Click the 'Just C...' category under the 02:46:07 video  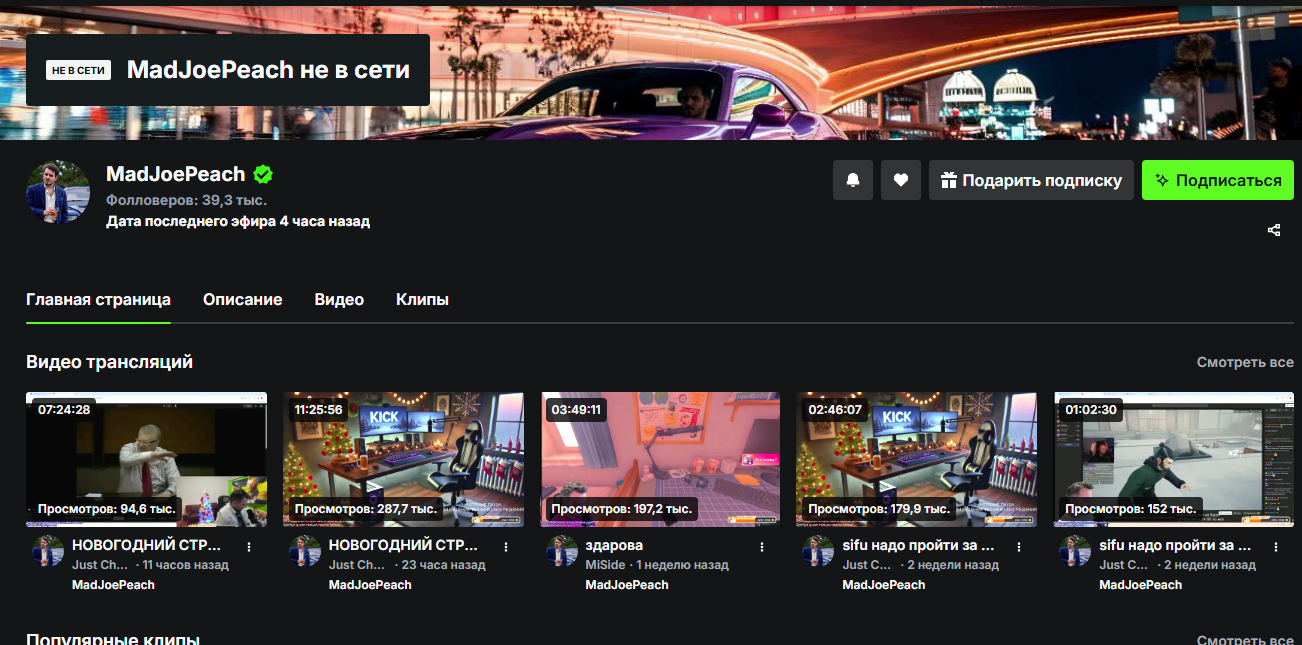pos(868,565)
